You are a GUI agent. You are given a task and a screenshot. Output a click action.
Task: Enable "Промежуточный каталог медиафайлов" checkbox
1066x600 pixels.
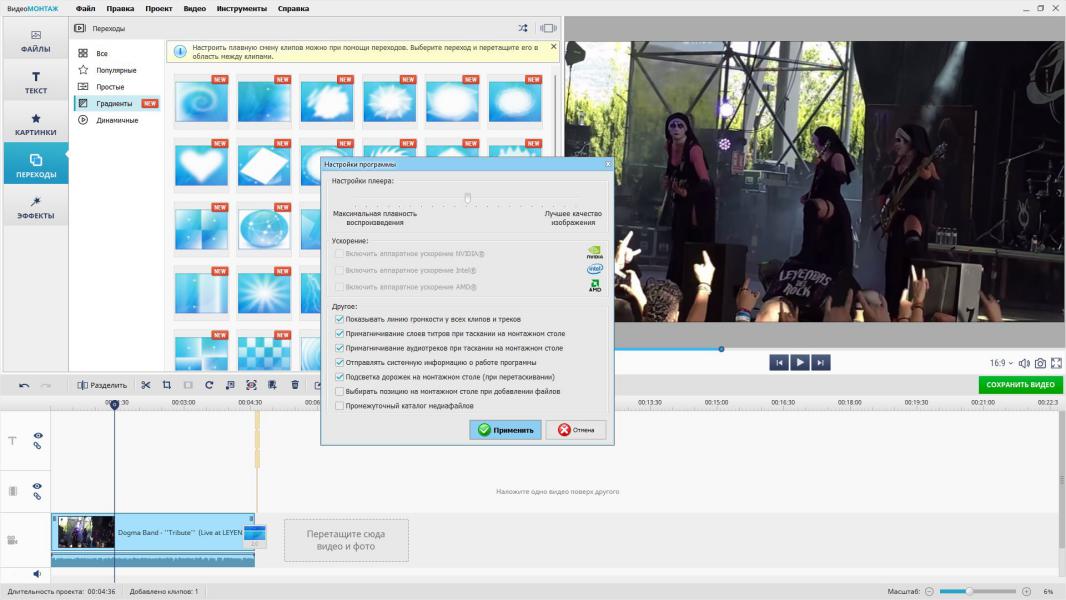point(340,406)
